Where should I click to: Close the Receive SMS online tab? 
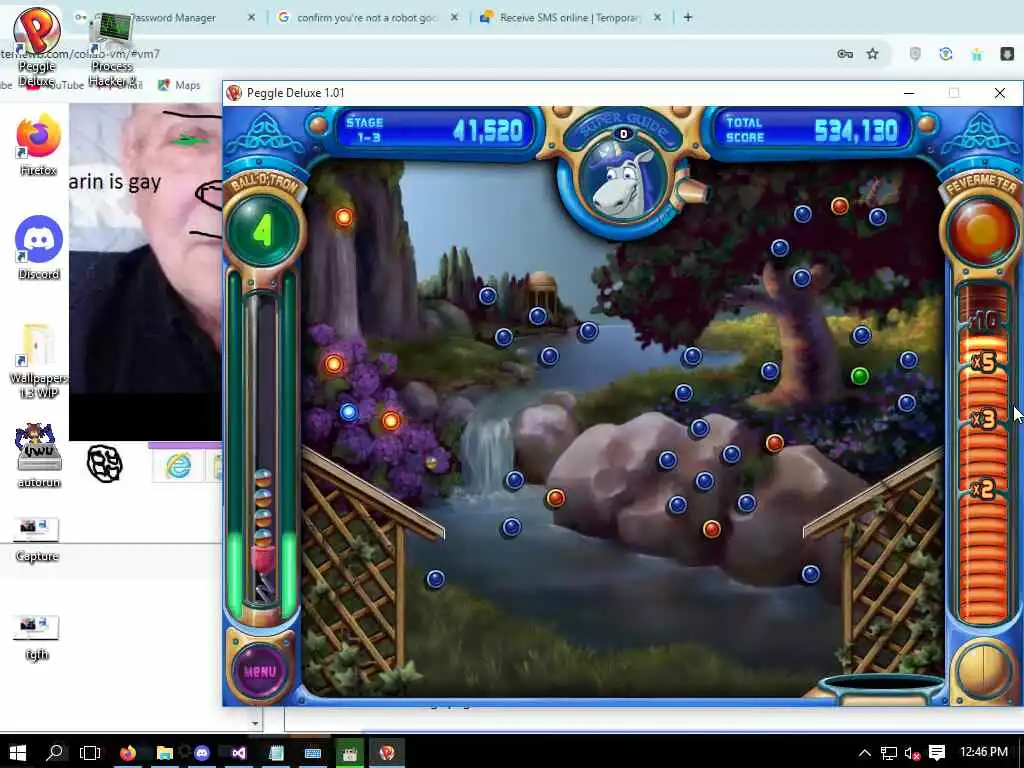(658, 18)
